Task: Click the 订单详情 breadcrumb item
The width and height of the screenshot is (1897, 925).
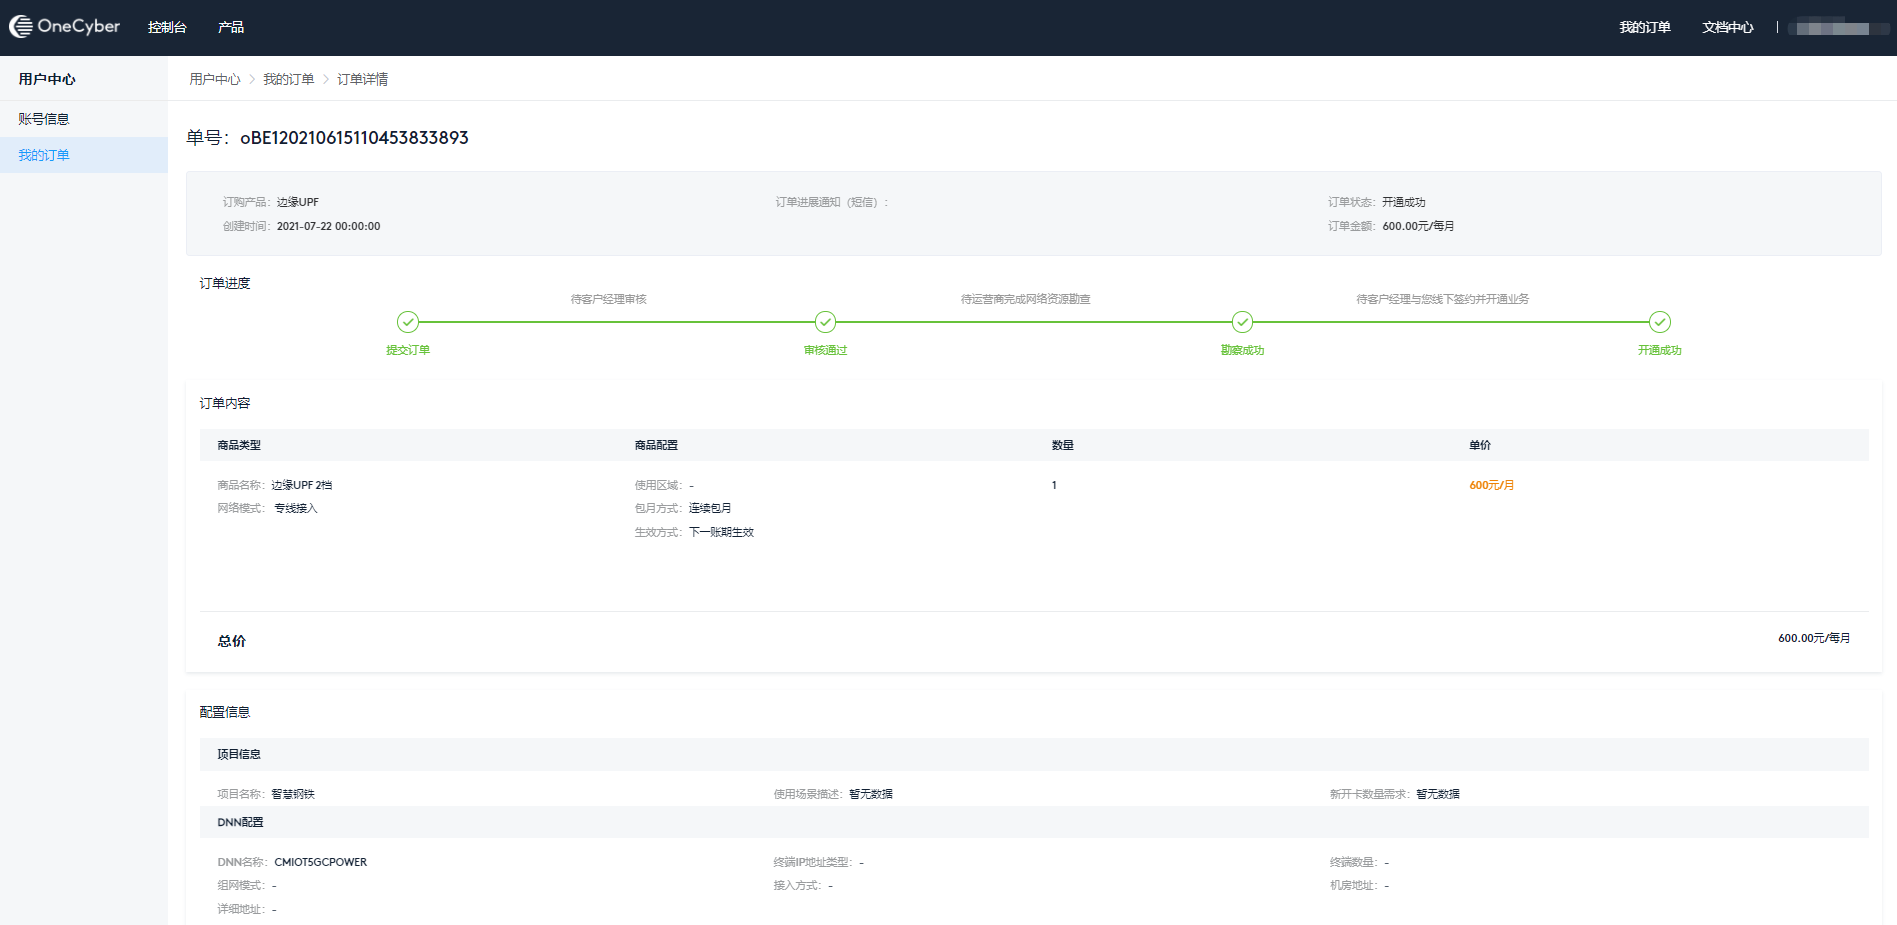Action: (x=362, y=79)
